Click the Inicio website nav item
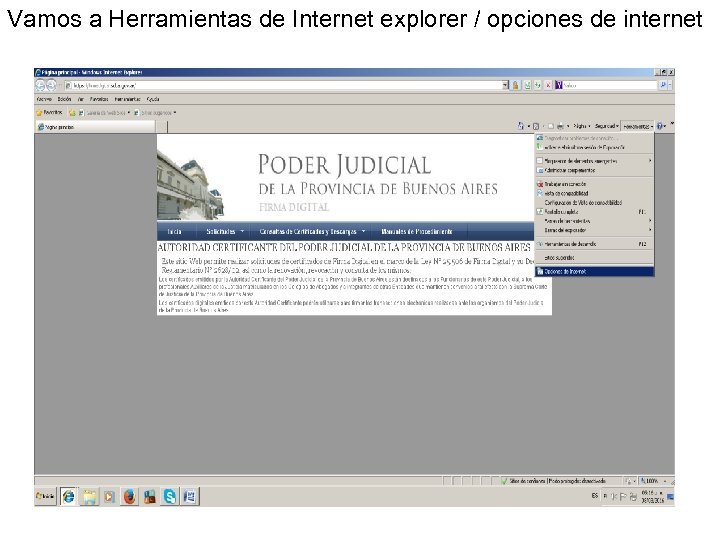Screen dimensions: 720x540 [x=174, y=231]
